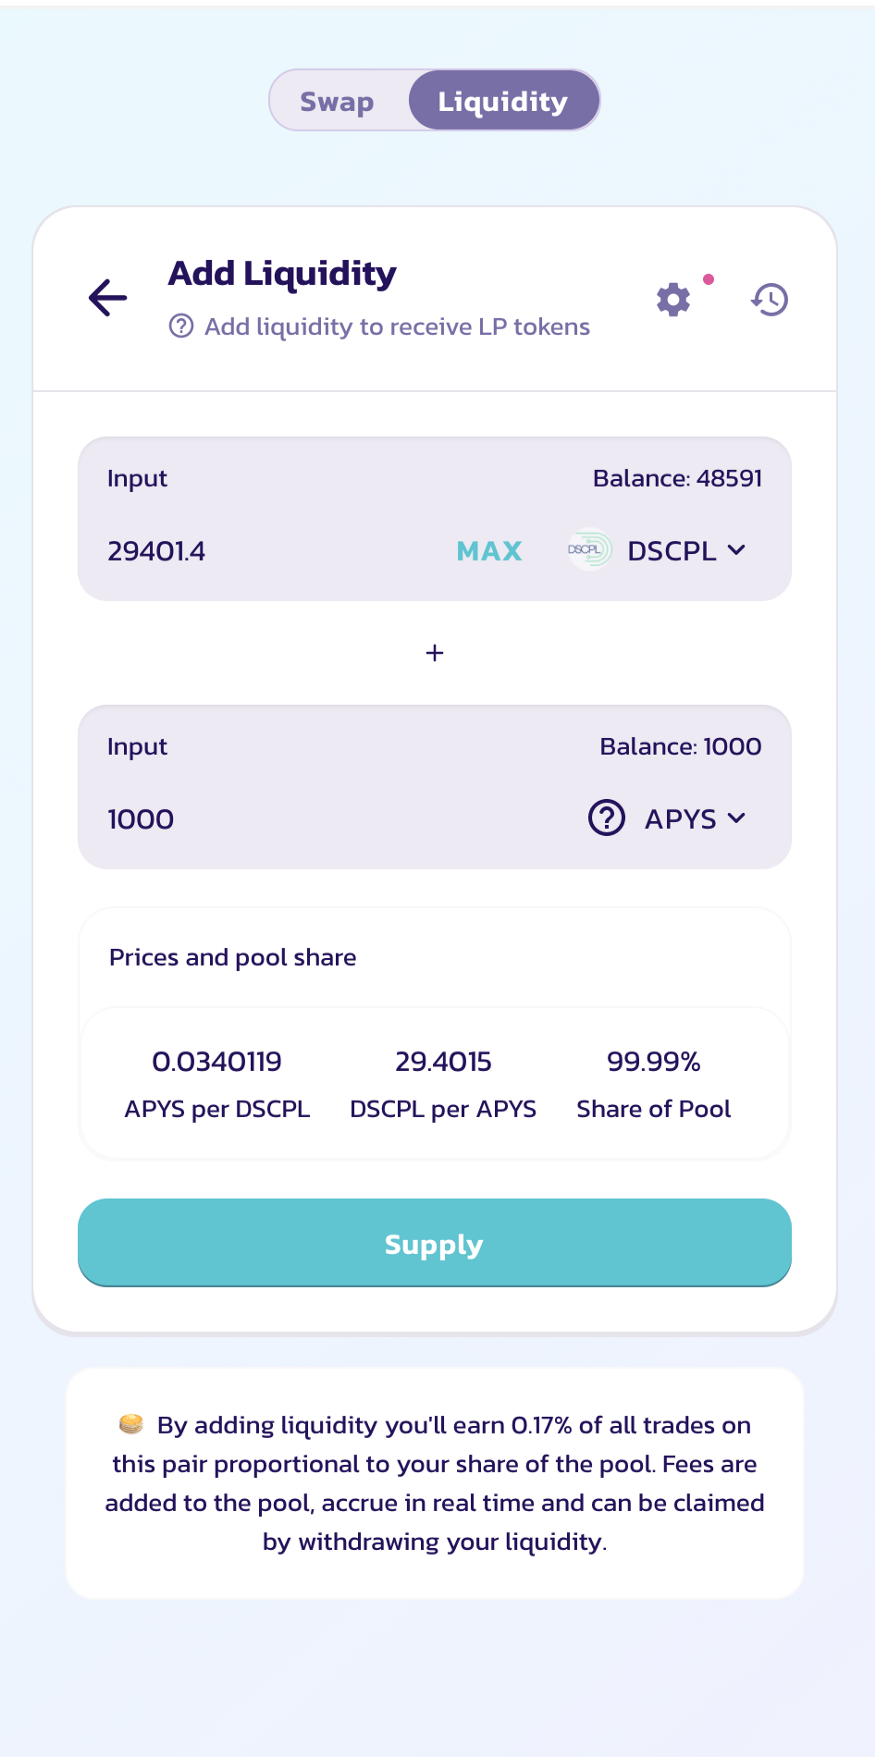
Task: Expand the APYS token chevron
Action: tap(736, 818)
